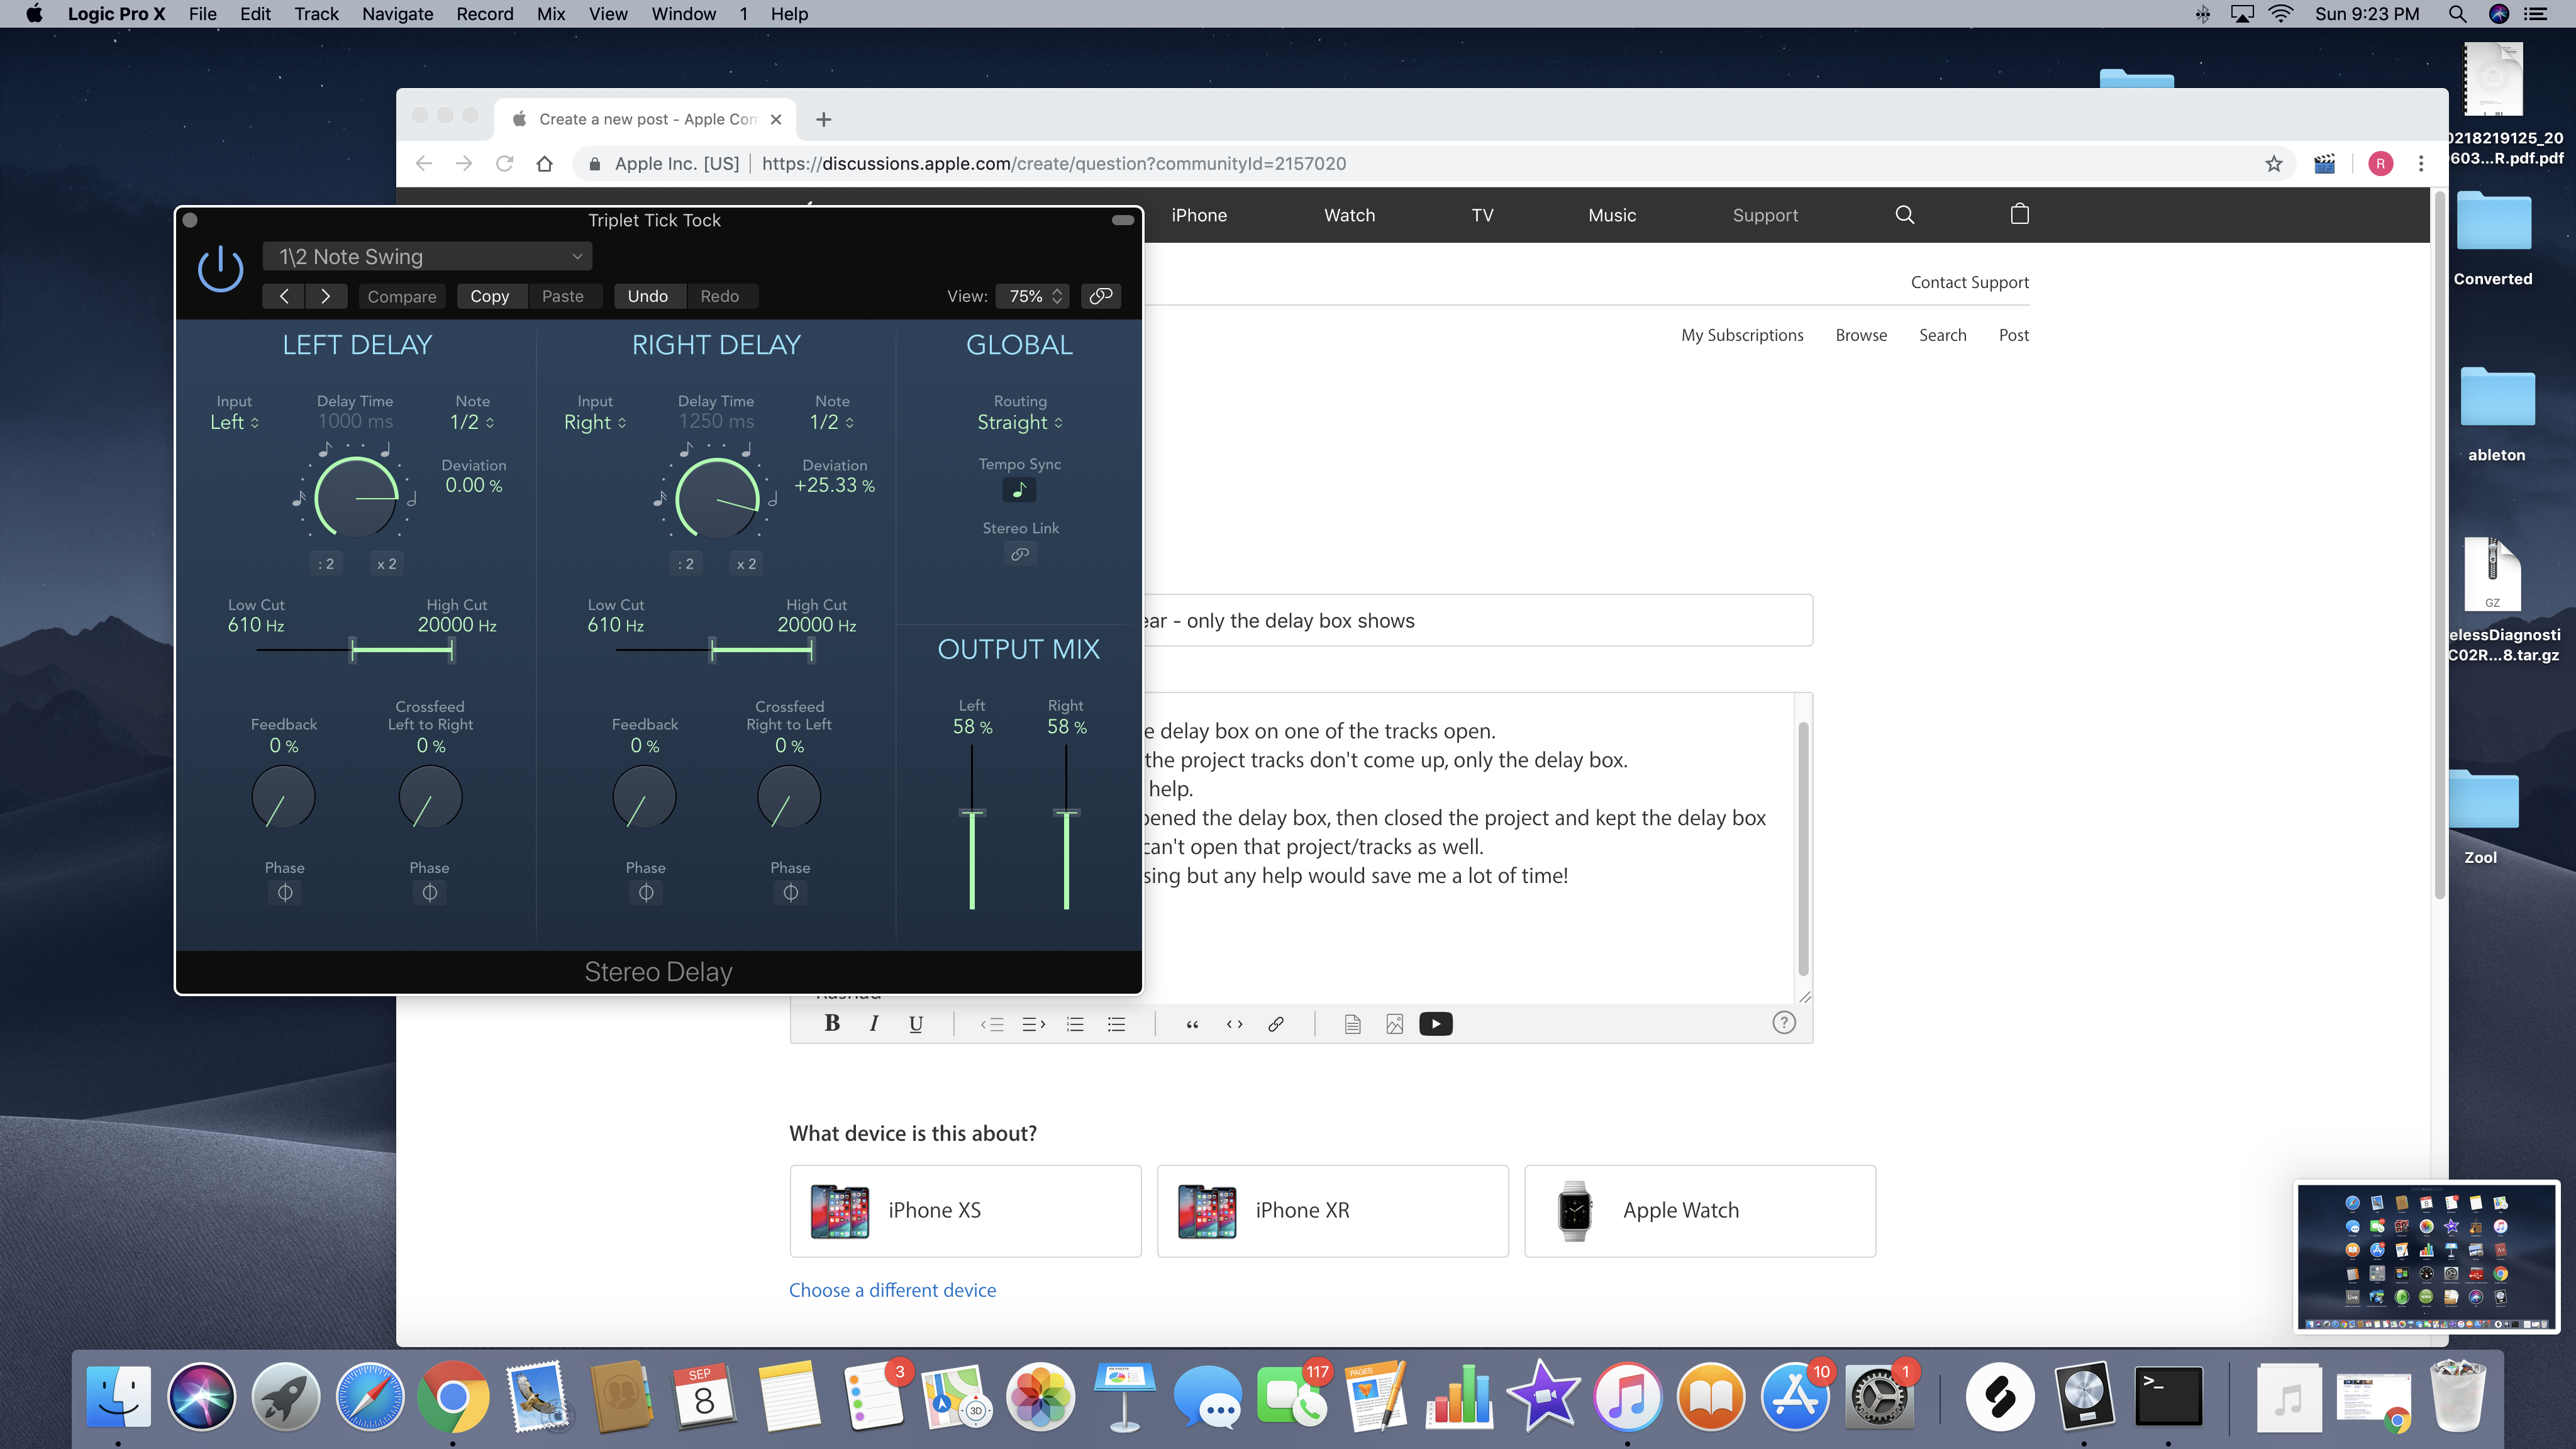Click the blockquote icon in editor toolbar

1192,1023
